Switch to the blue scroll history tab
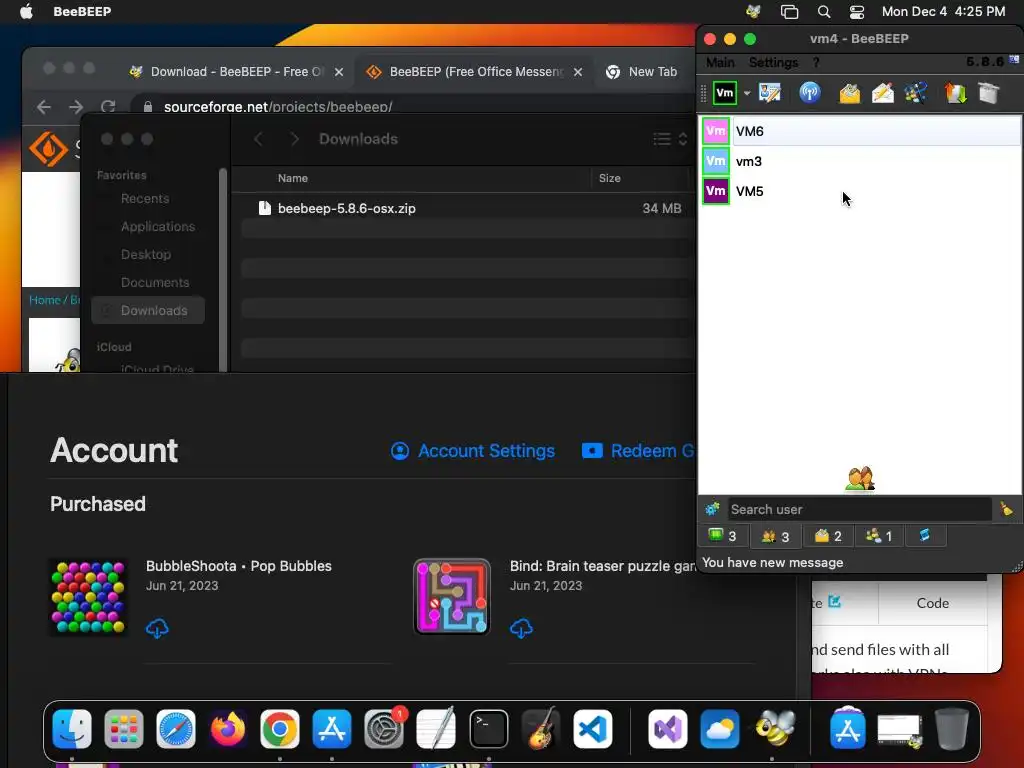 click(x=925, y=536)
